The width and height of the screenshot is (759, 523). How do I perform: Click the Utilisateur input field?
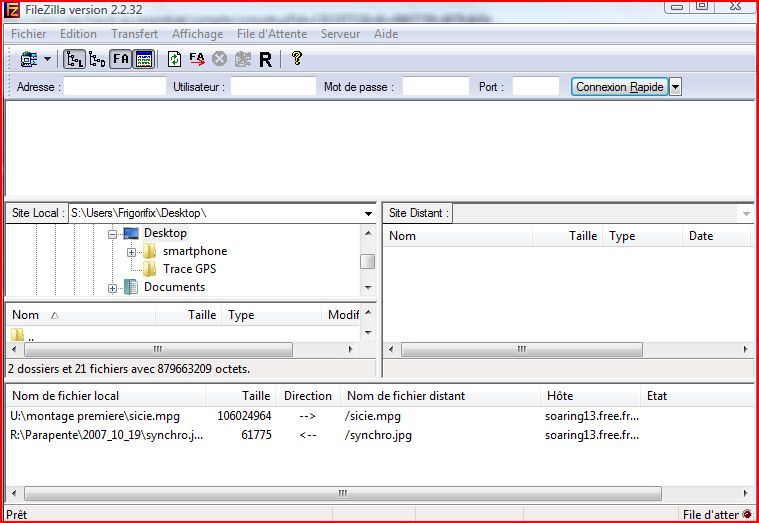(x=273, y=87)
